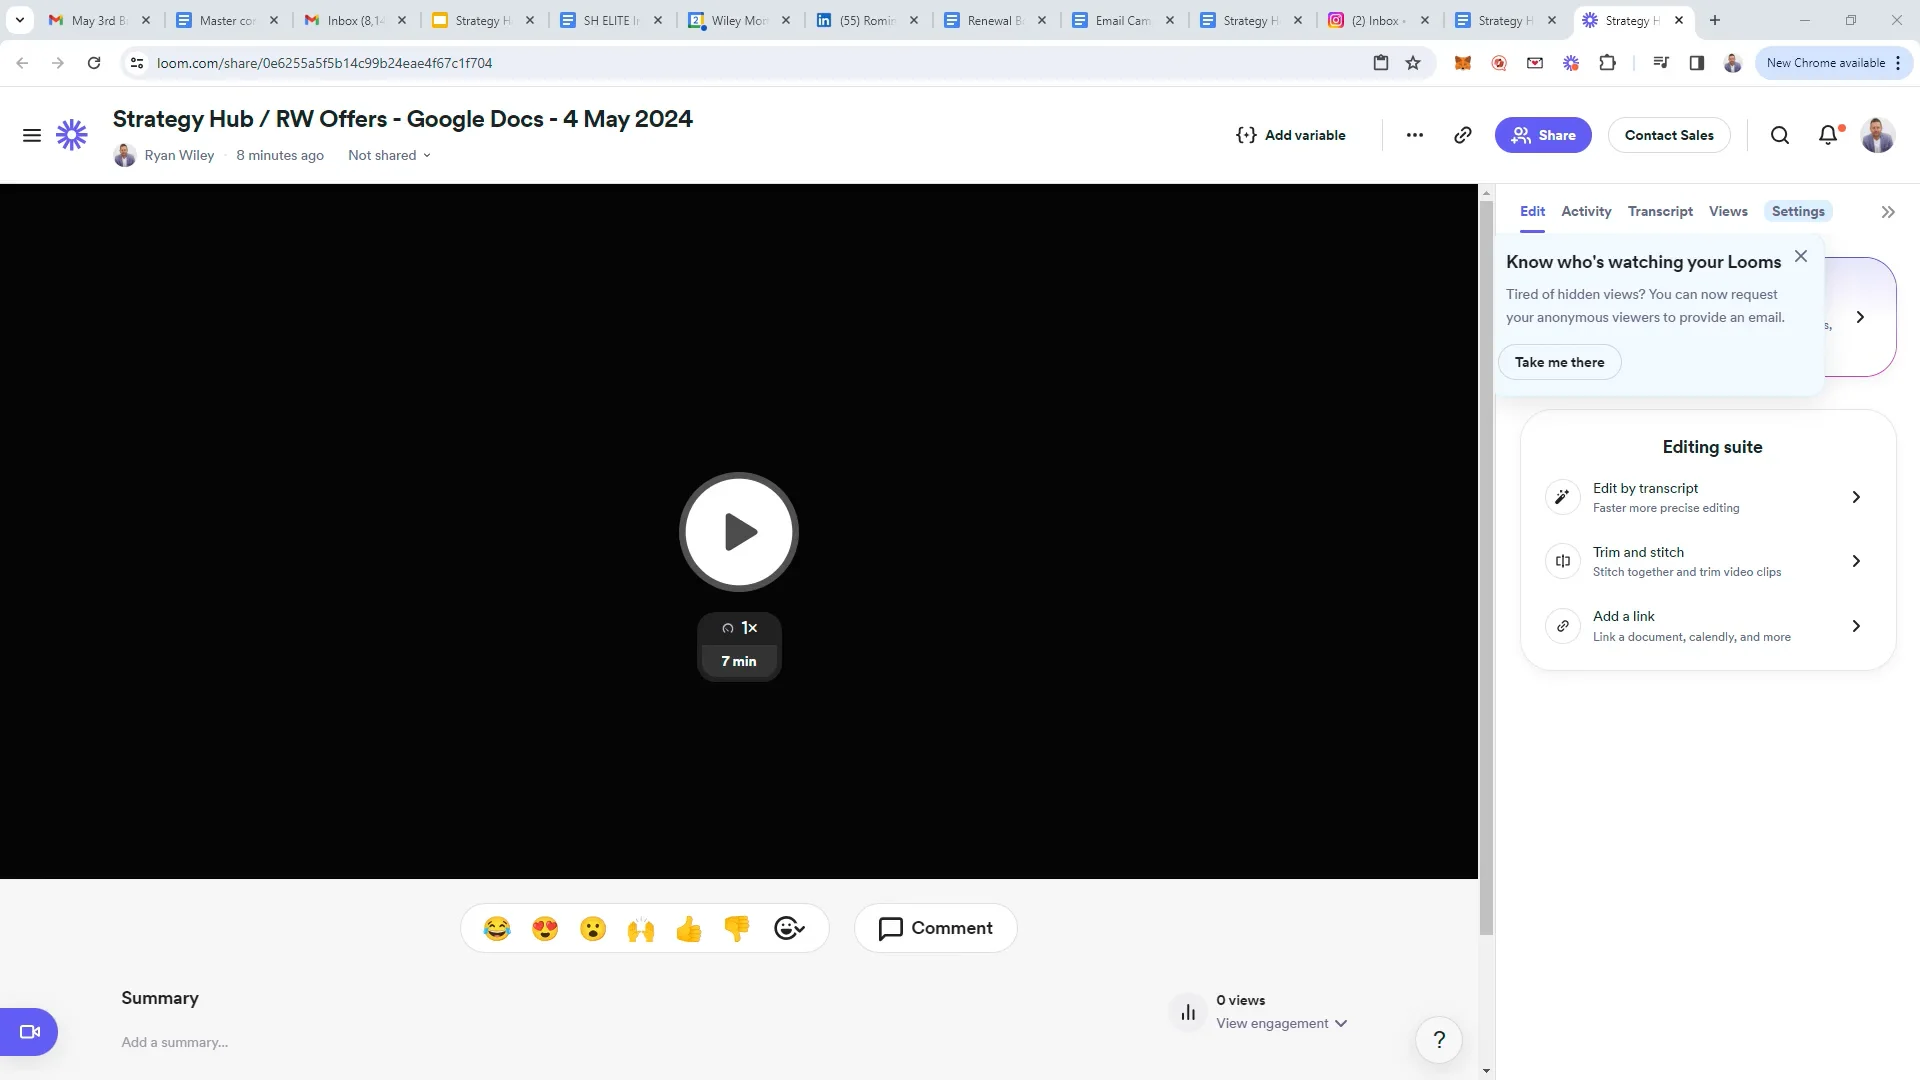Click the Loom logo icon

pyautogui.click(x=71, y=135)
